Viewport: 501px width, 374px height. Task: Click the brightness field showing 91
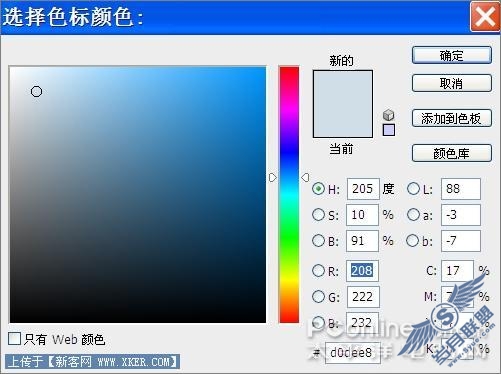point(362,240)
